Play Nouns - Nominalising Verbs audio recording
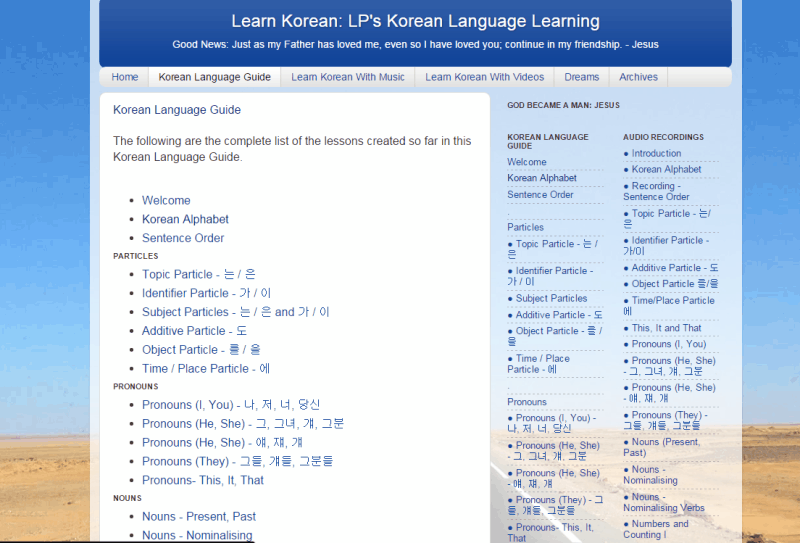 pyautogui.click(x=664, y=503)
